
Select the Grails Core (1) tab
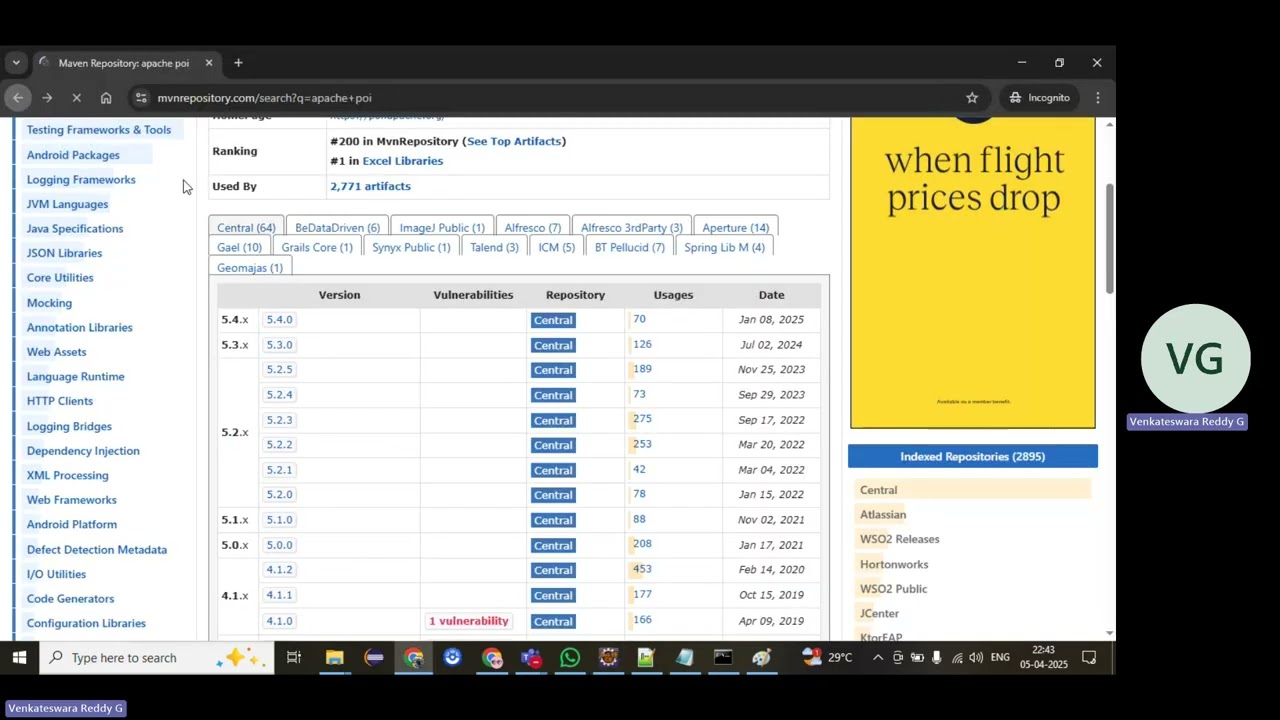(317, 248)
